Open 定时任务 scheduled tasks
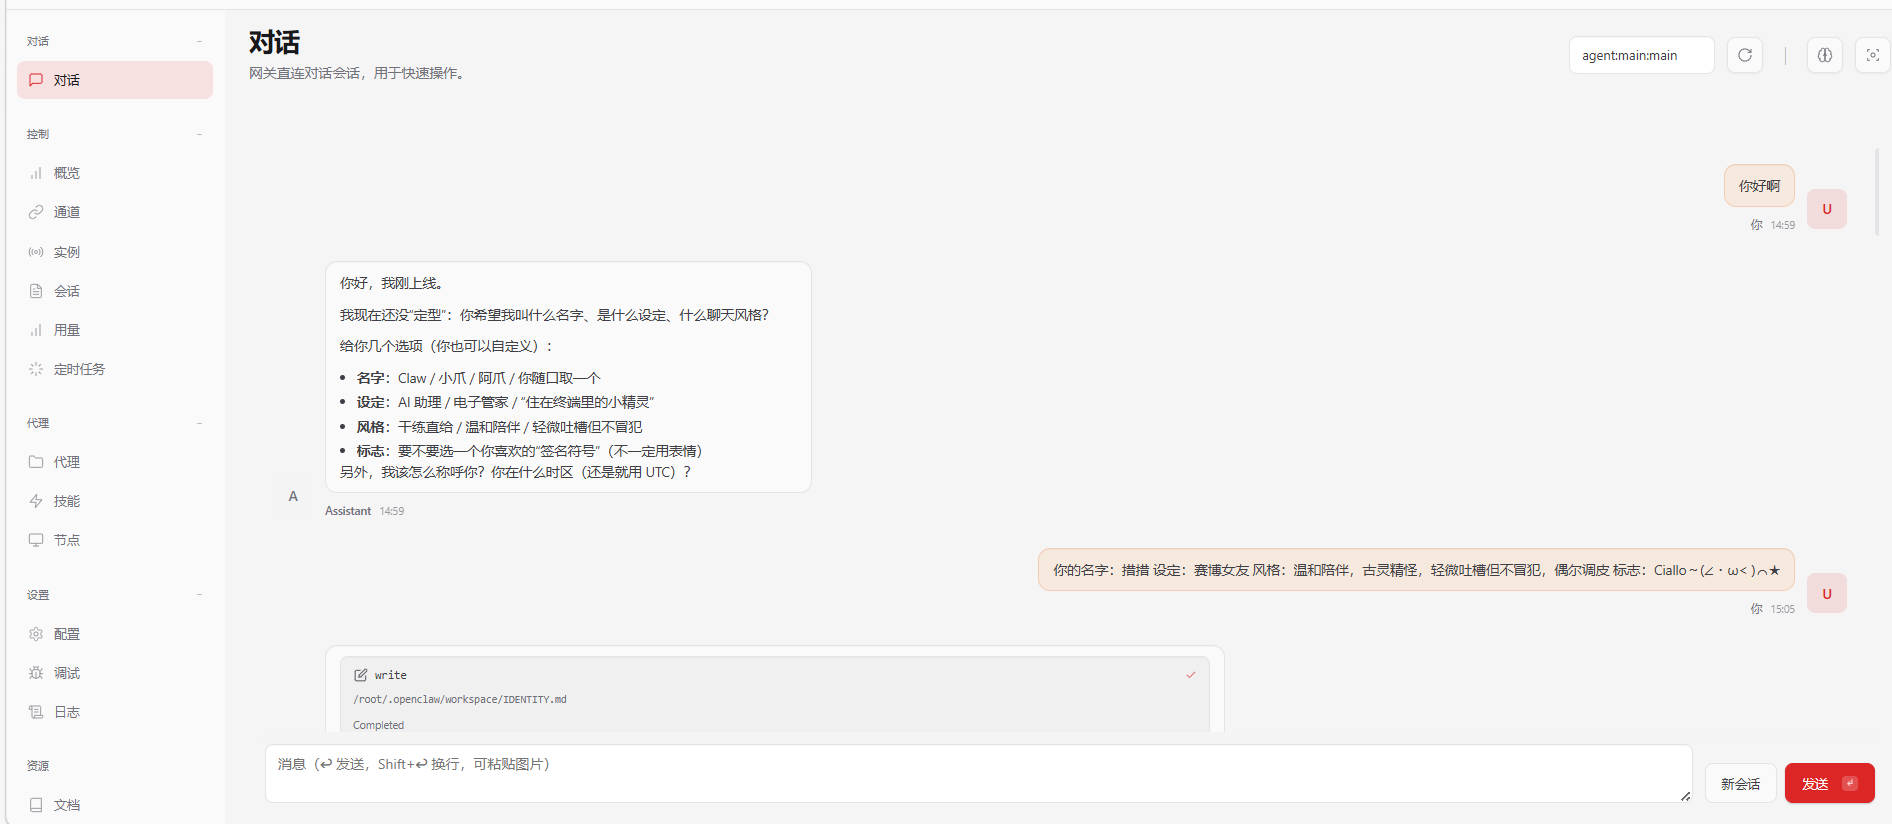The width and height of the screenshot is (1892, 824). pos(79,369)
